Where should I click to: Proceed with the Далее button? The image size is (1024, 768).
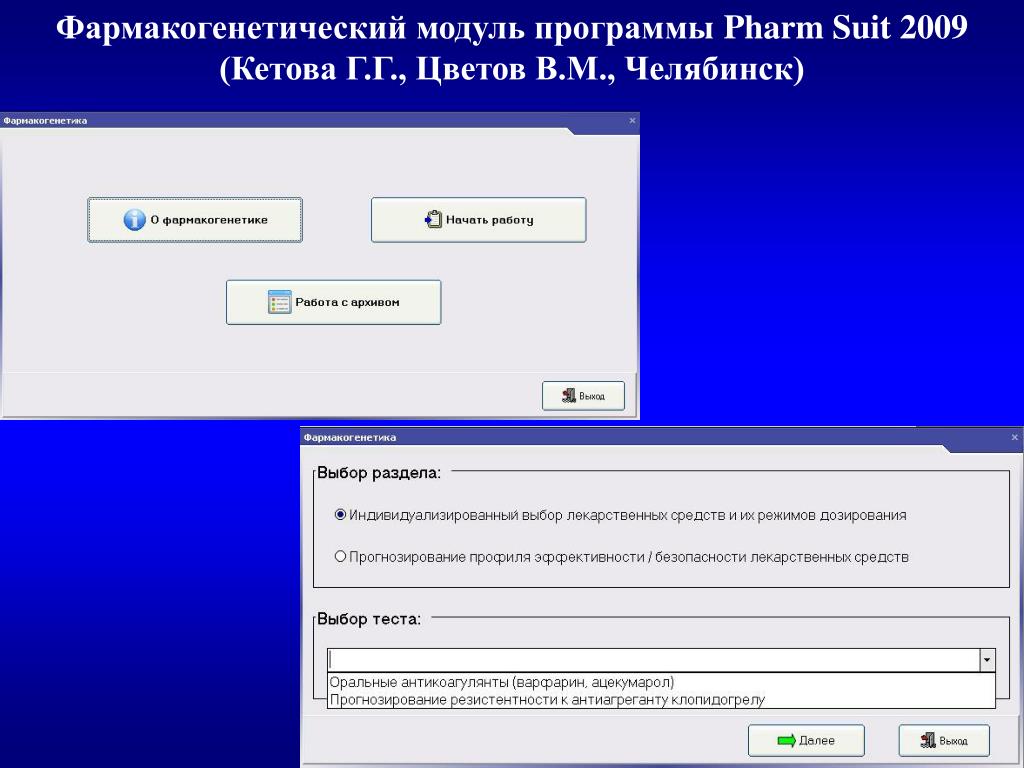[x=806, y=740]
